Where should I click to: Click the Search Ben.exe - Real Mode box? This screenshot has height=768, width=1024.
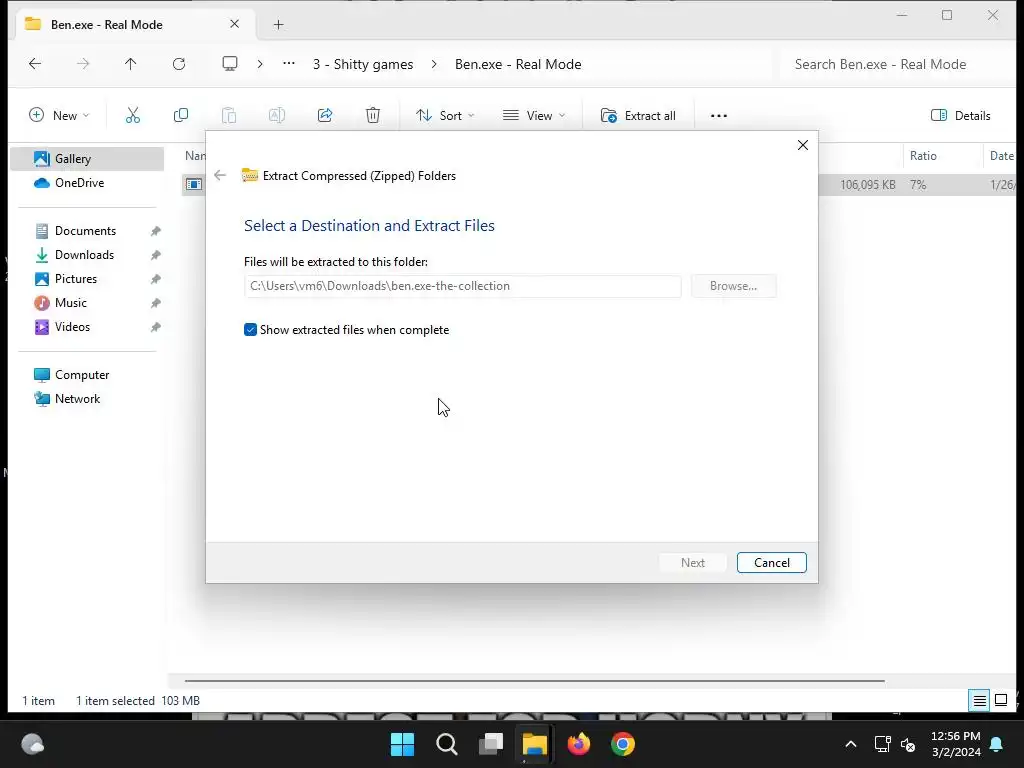click(x=897, y=64)
